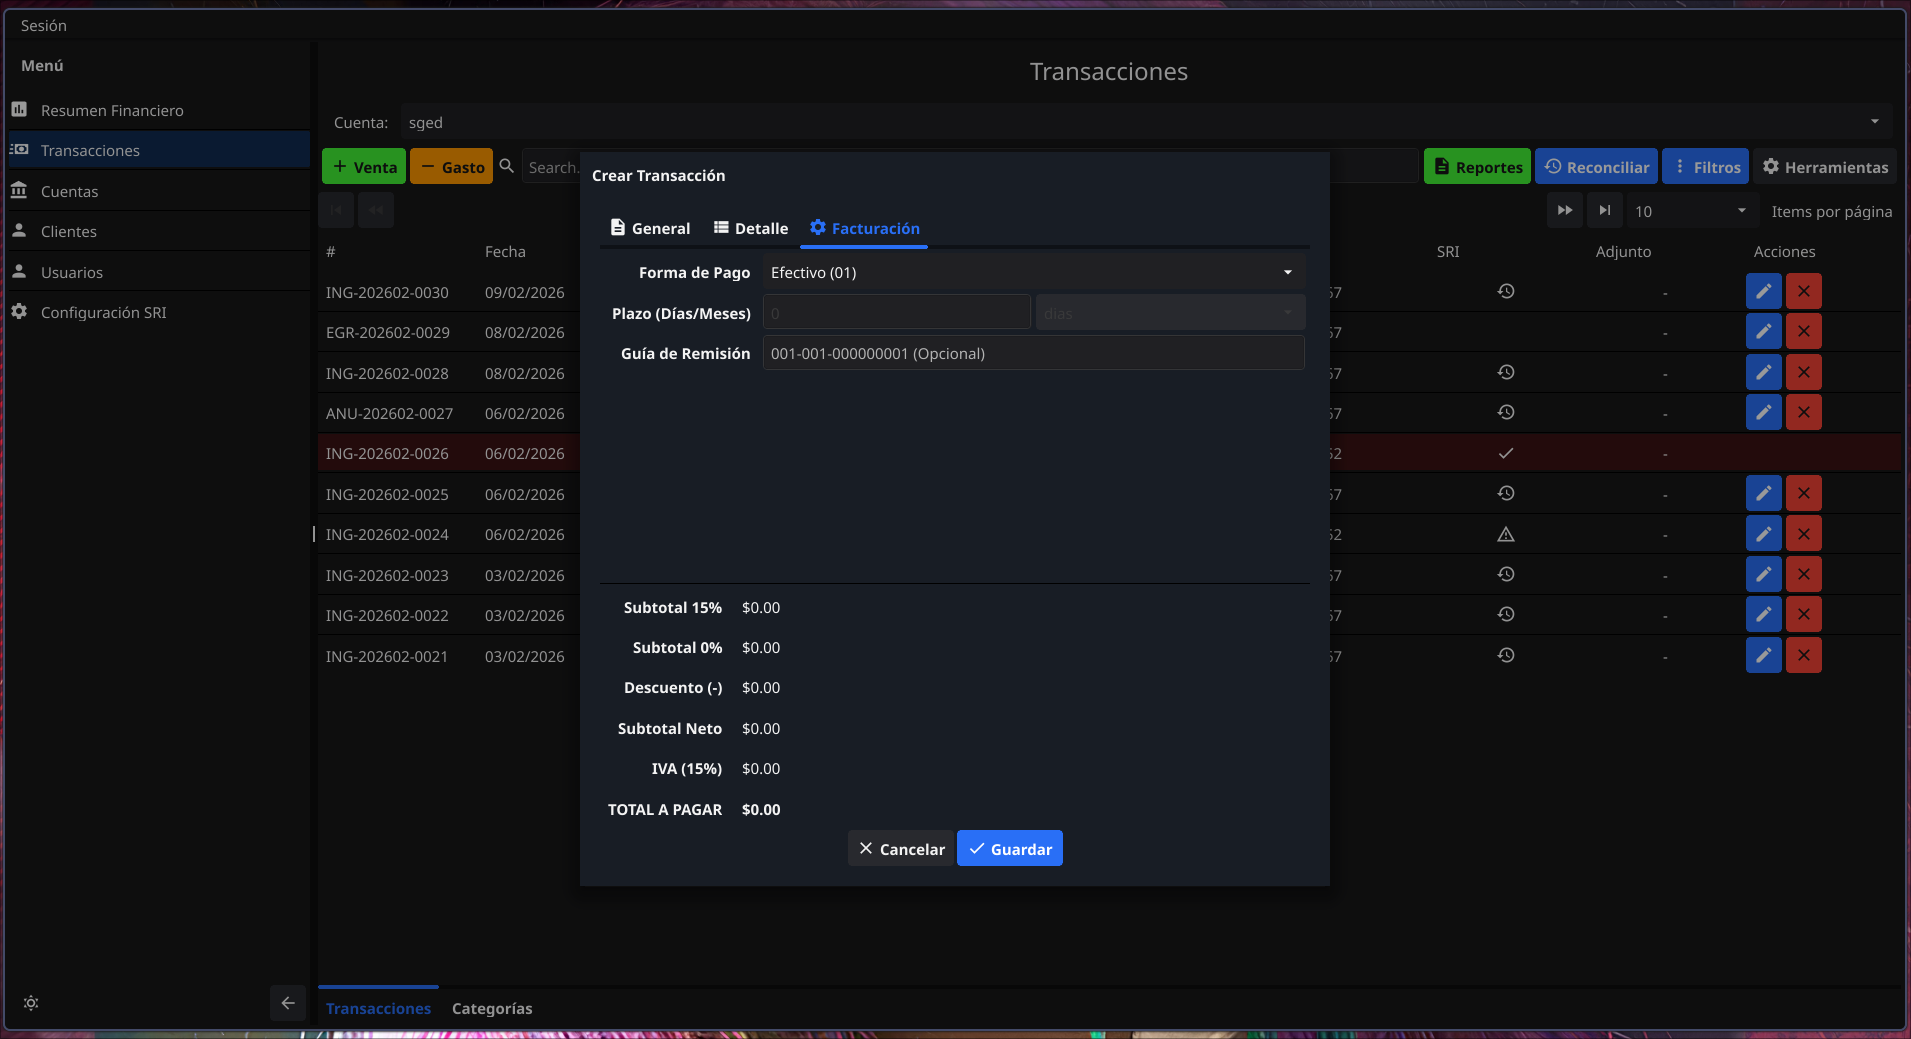Open Configuración SRI in the sidebar
1911x1039 pixels.
tap(103, 313)
